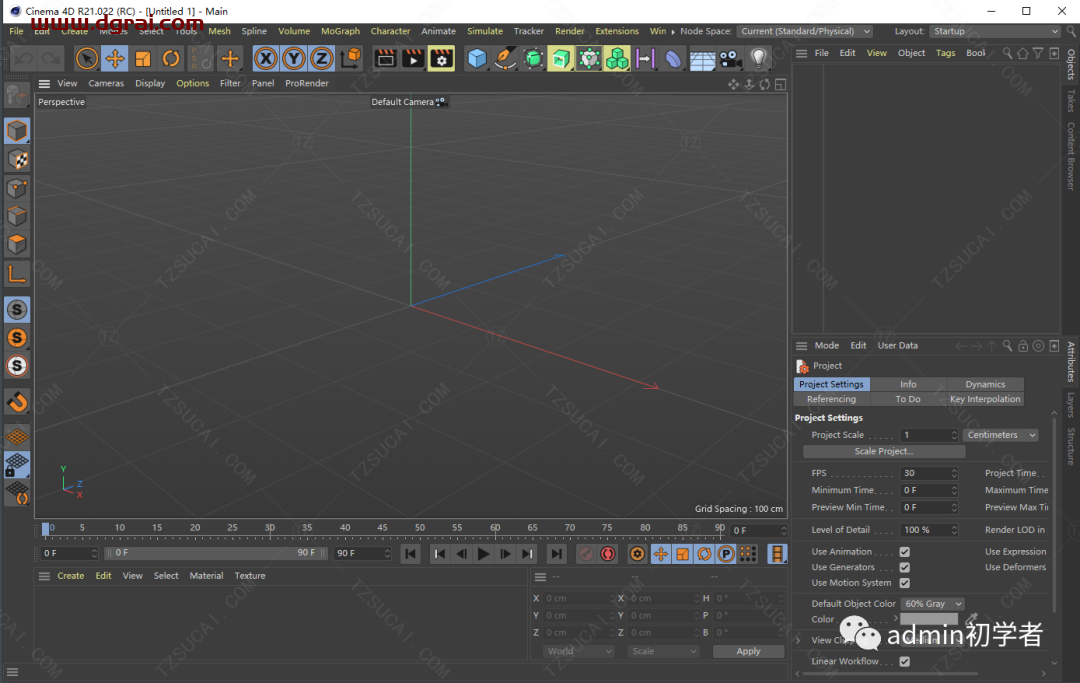
Task: Switch the coordinate system icon
Action: [351, 59]
